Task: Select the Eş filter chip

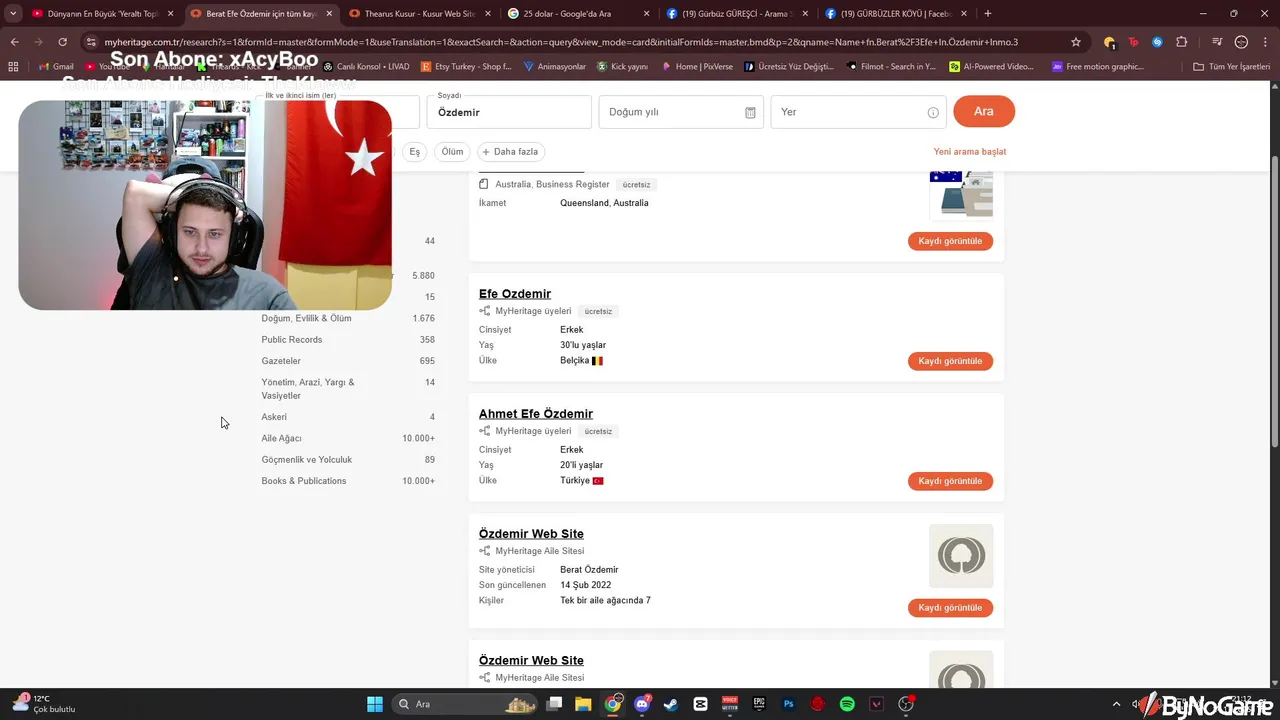Action: pos(414,152)
